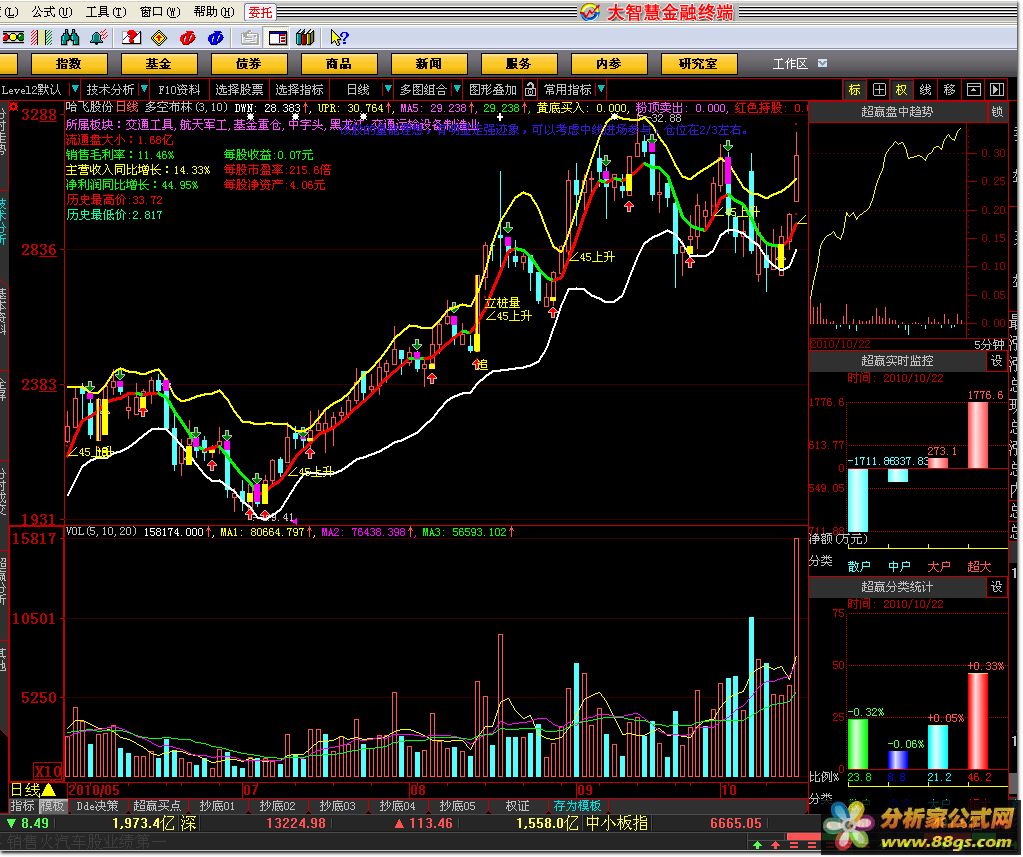Expand the 常用指标 dropdown arrow
Screen dimensions: 1023x857
click(x=601, y=89)
